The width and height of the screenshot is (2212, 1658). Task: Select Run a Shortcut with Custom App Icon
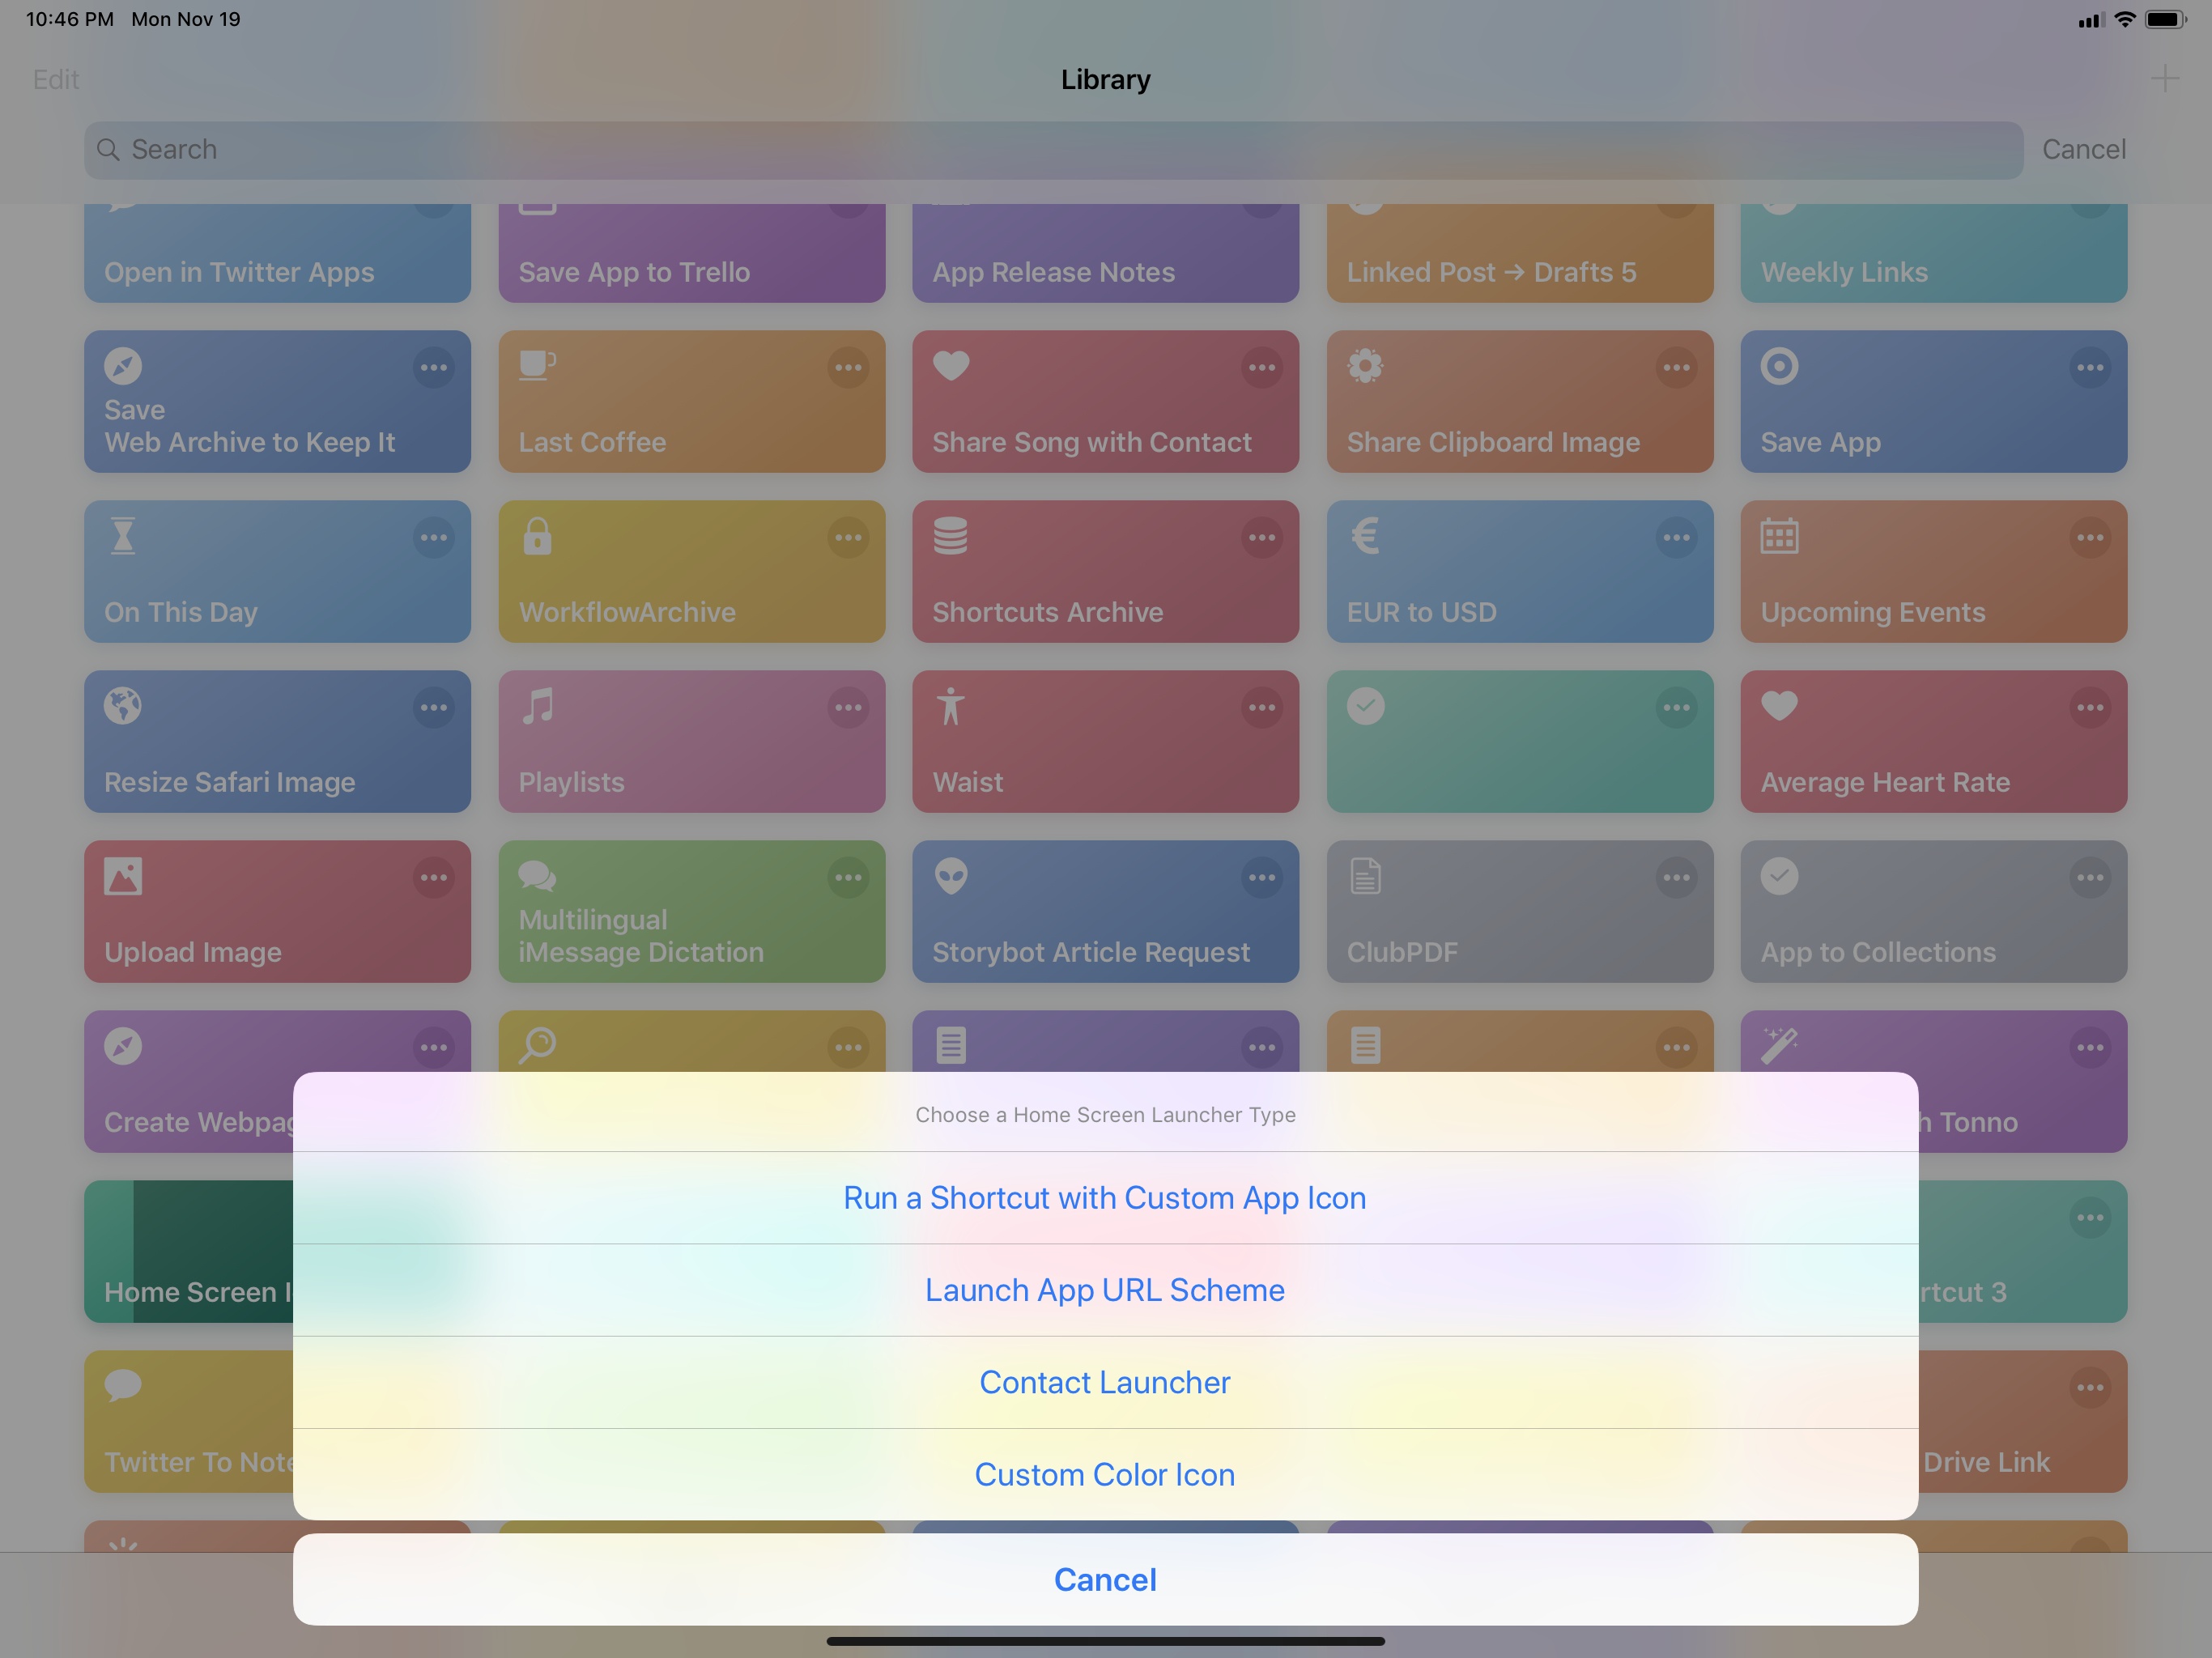(x=1104, y=1197)
